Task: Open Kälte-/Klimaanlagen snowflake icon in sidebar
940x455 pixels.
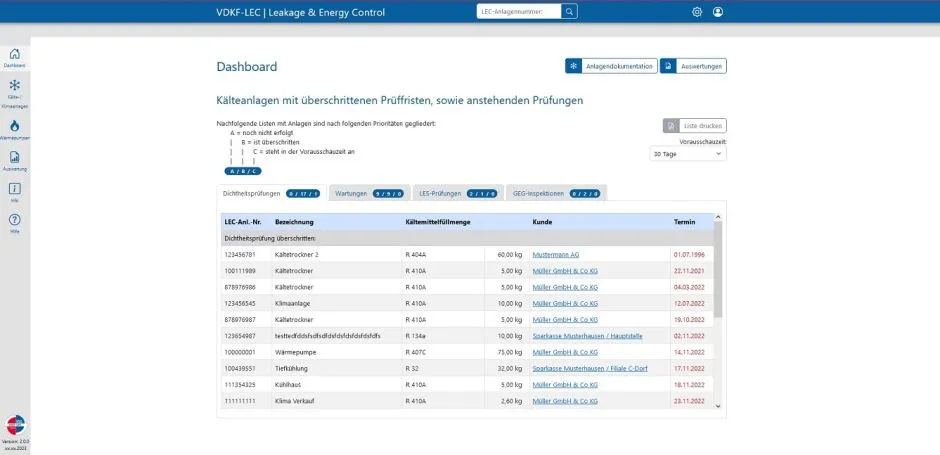Action: pos(14,85)
